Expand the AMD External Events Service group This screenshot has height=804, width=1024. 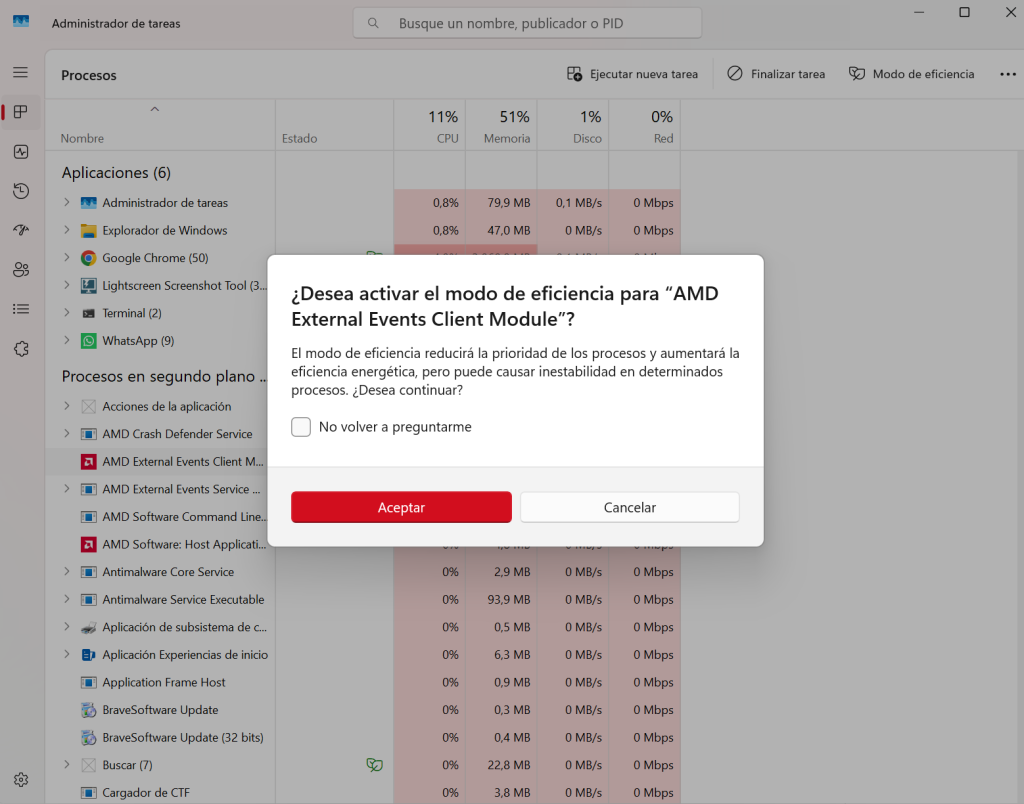[x=67, y=489]
